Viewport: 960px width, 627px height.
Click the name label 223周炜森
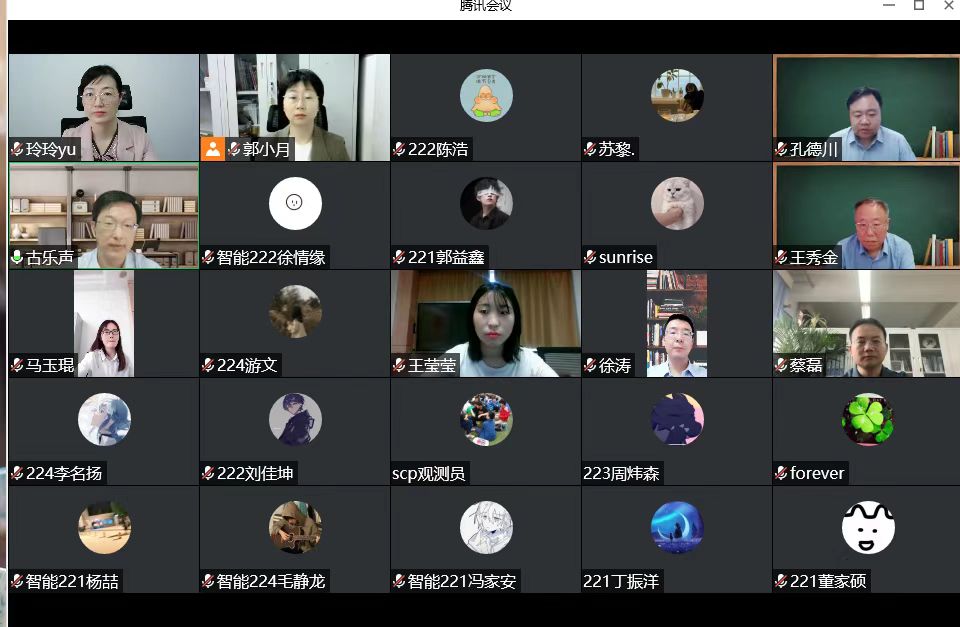pyautogui.click(x=621, y=473)
